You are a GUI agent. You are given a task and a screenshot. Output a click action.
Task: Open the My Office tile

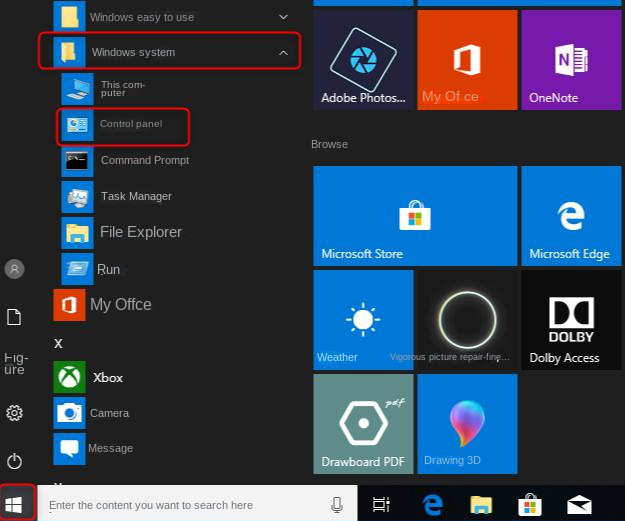point(467,60)
